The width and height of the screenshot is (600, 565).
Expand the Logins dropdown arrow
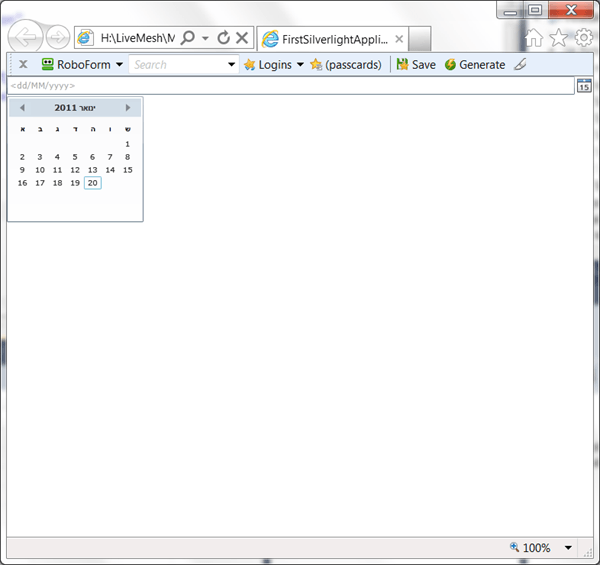coord(300,64)
